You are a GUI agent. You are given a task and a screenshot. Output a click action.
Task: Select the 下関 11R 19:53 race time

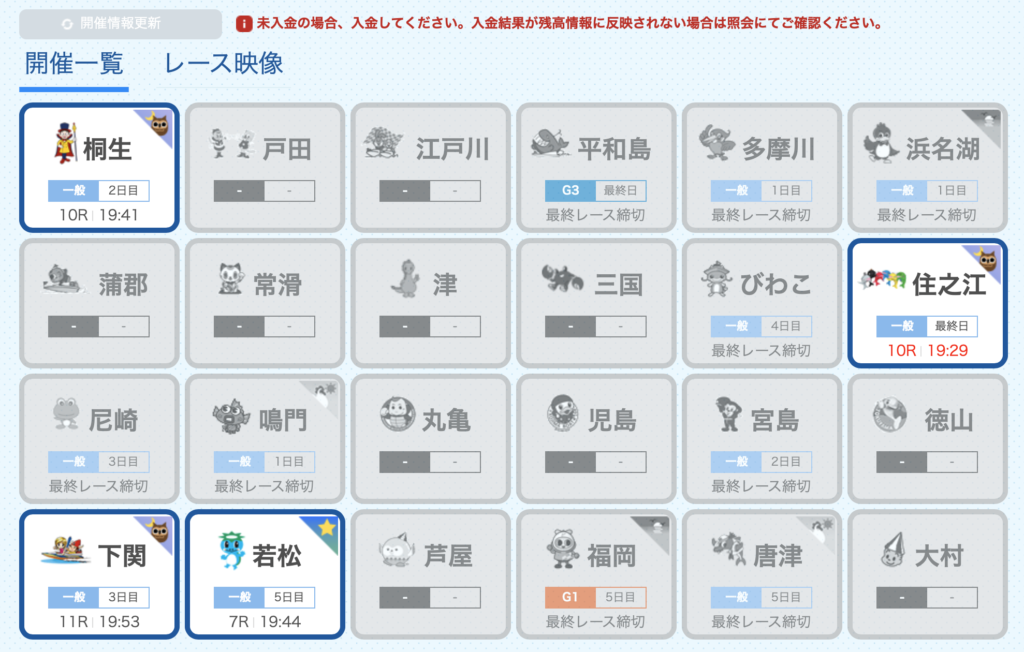pyautogui.click(x=98, y=622)
